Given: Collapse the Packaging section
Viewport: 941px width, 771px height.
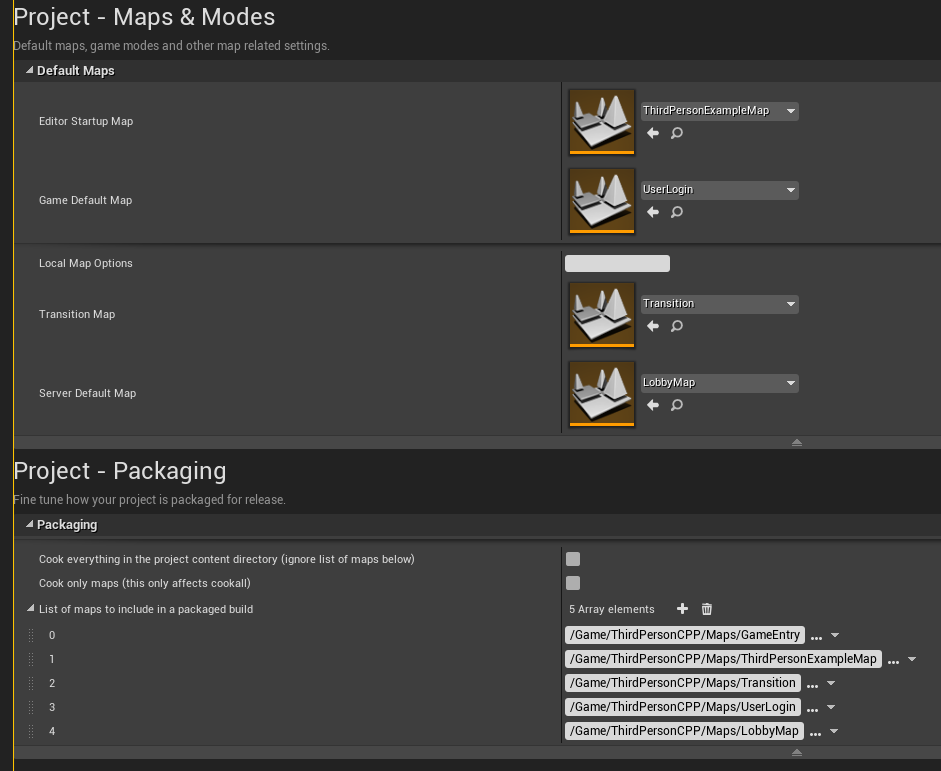Looking at the screenshot, I should click(30, 524).
